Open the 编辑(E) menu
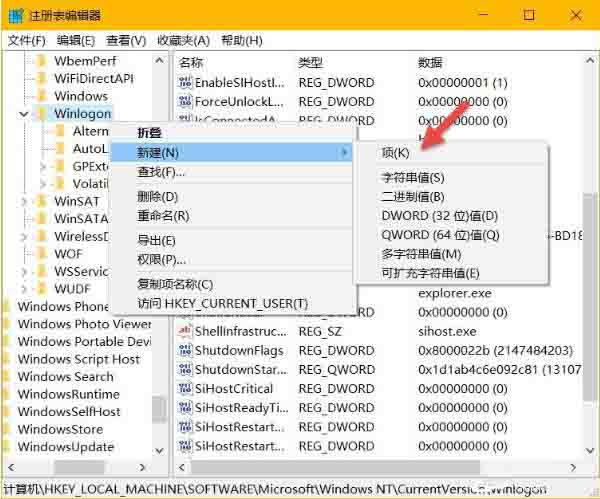 click(76, 41)
